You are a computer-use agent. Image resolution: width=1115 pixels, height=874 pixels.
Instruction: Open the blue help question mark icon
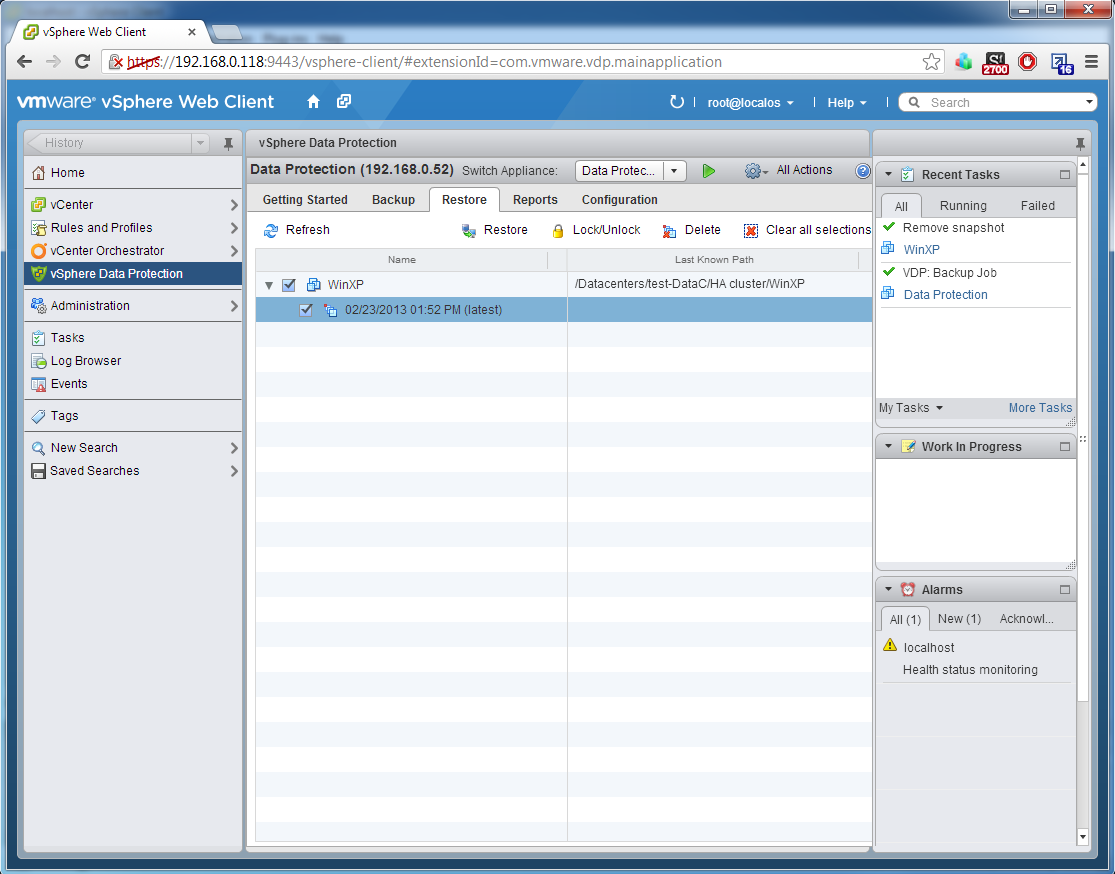click(x=863, y=171)
